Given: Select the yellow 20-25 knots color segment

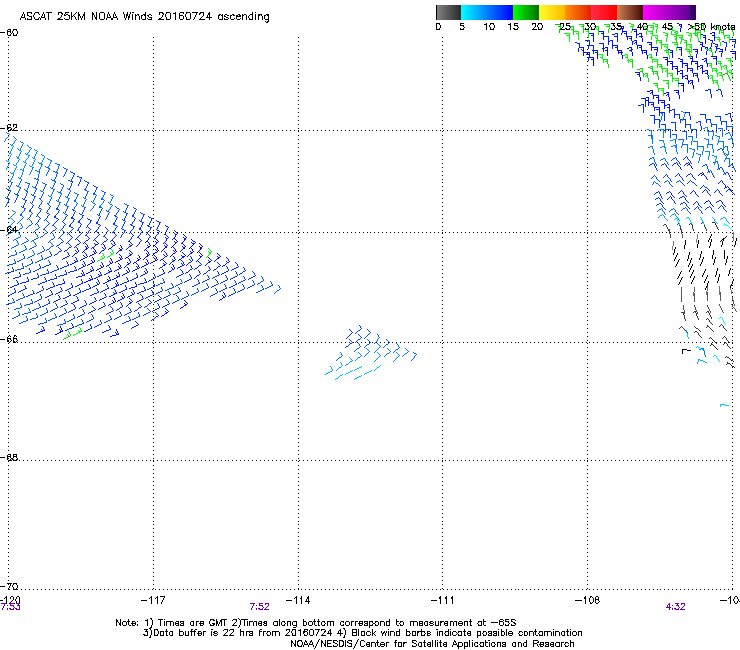Looking at the screenshot, I should pos(552,12).
